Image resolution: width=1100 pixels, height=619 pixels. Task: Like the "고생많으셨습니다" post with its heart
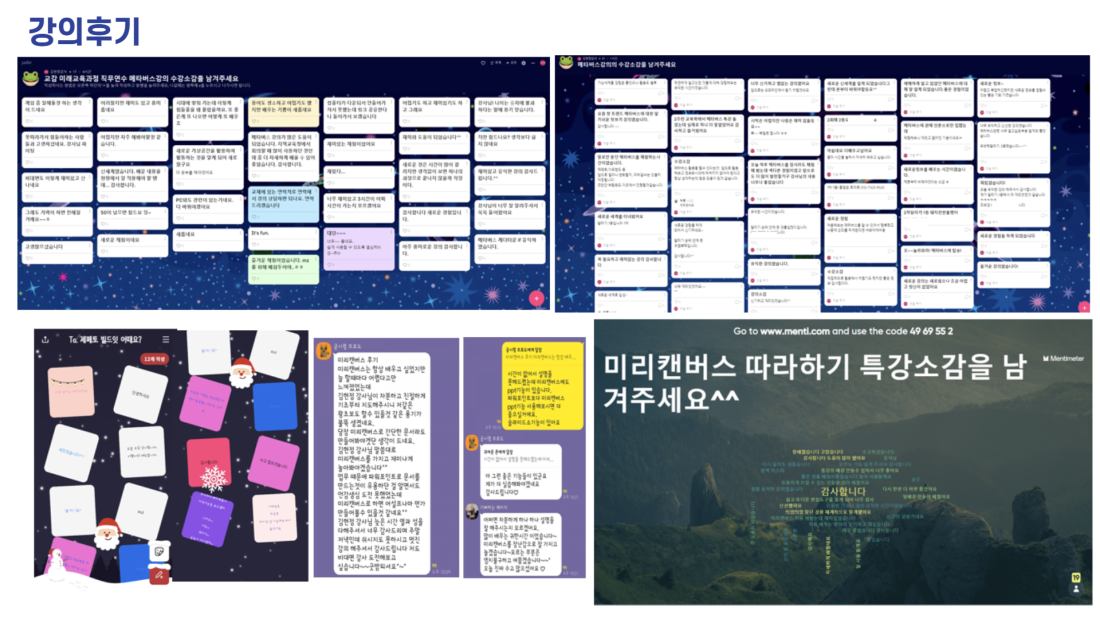[27, 258]
